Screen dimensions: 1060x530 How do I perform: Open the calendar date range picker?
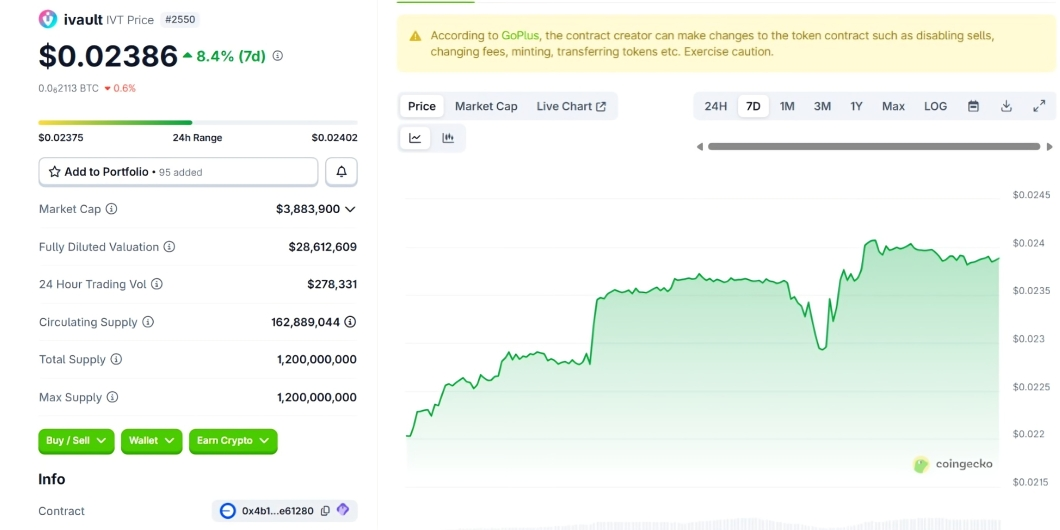point(973,106)
